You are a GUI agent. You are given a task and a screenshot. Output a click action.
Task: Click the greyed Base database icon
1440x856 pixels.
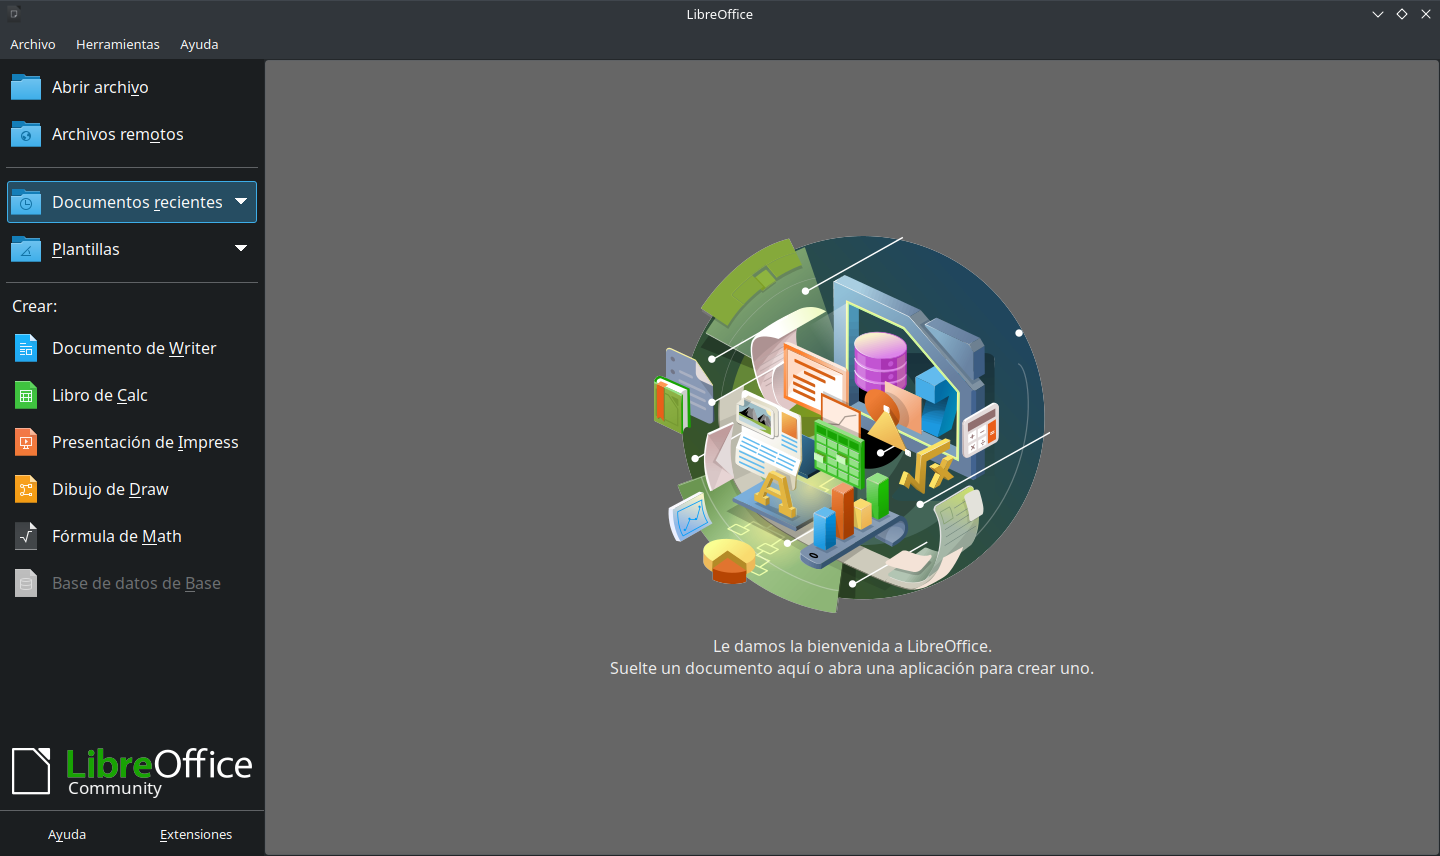pyautogui.click(x=26, y=583)
